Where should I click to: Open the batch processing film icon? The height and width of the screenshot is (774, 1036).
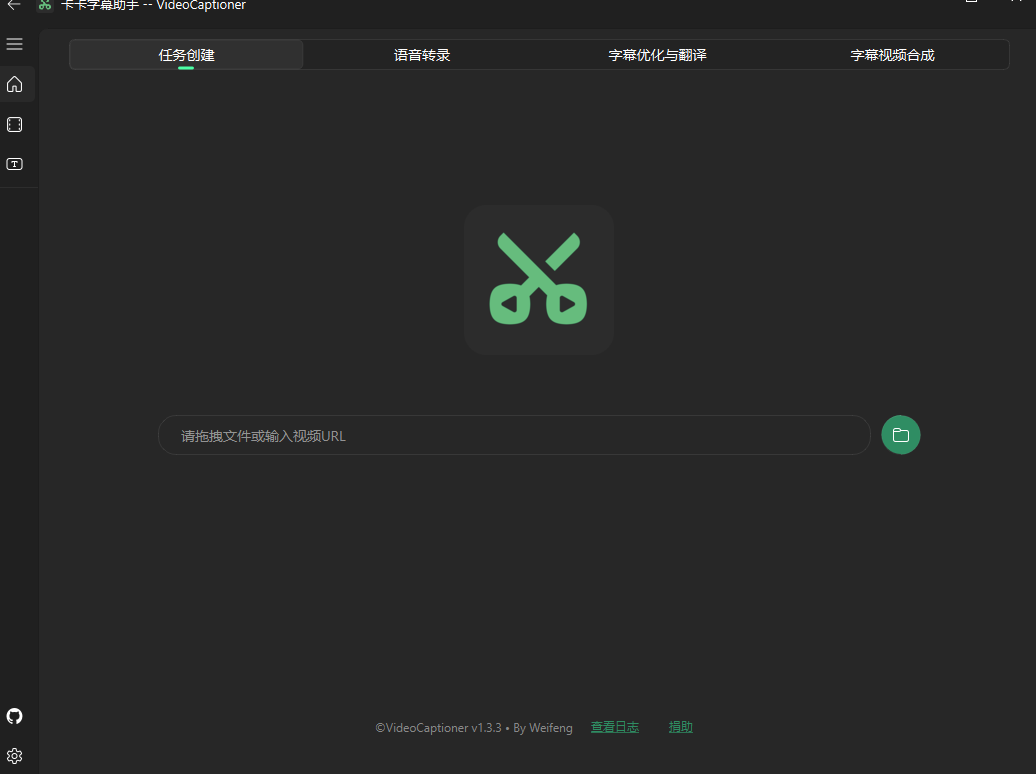15,124
